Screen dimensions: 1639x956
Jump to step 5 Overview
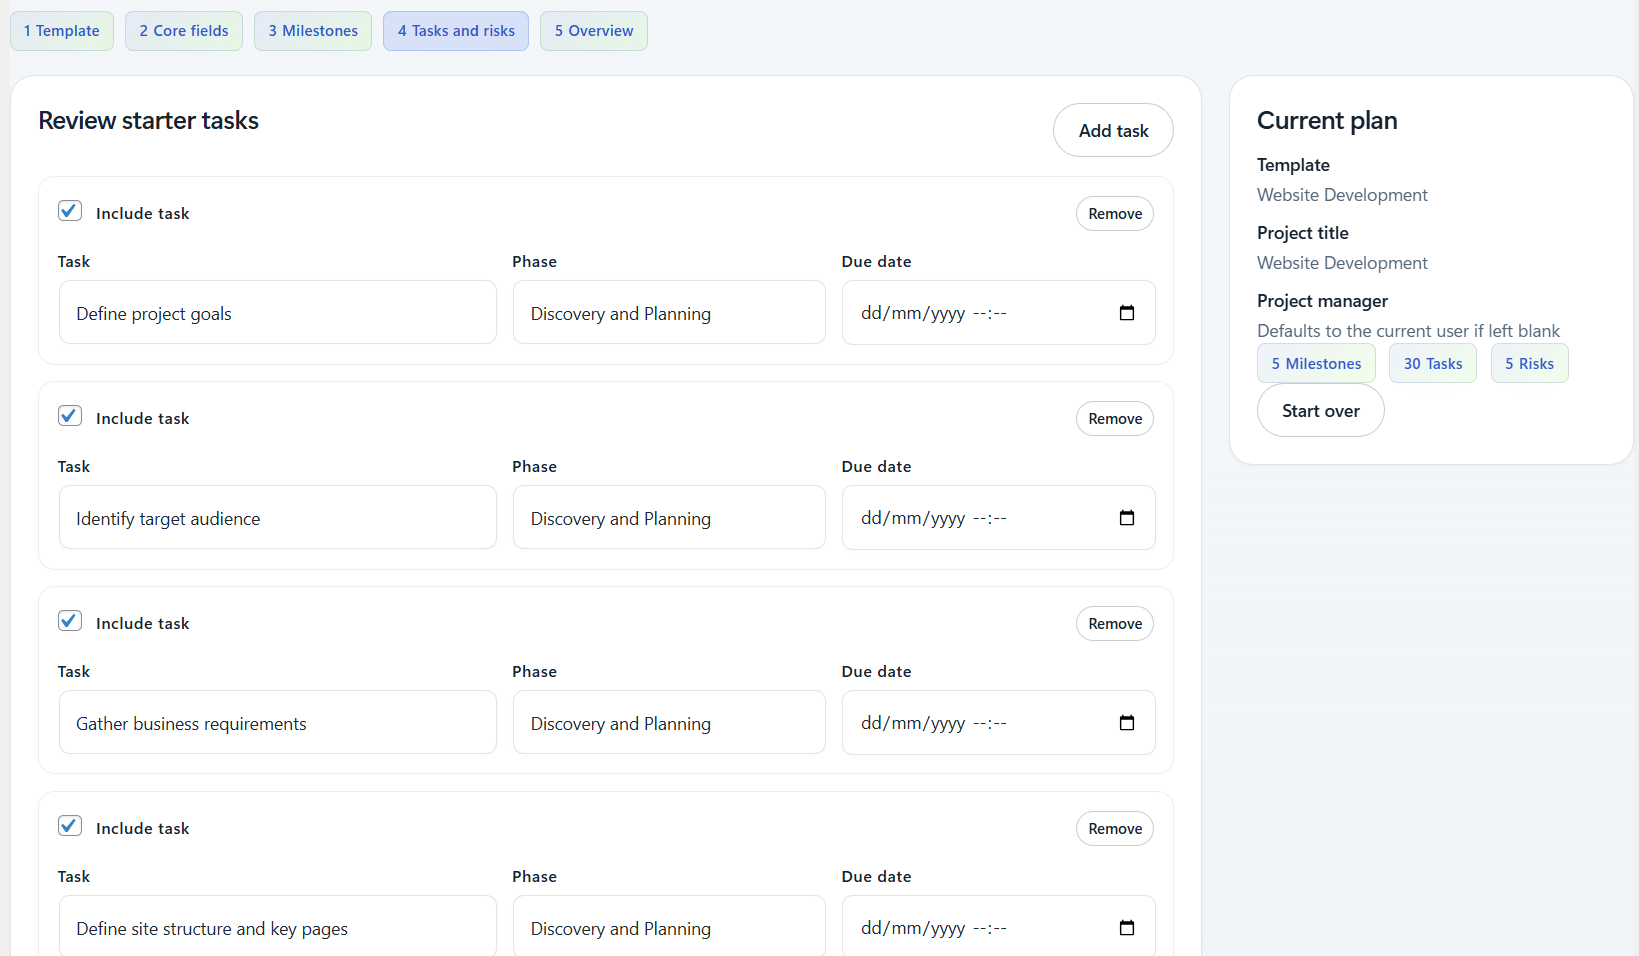[594, 31]
